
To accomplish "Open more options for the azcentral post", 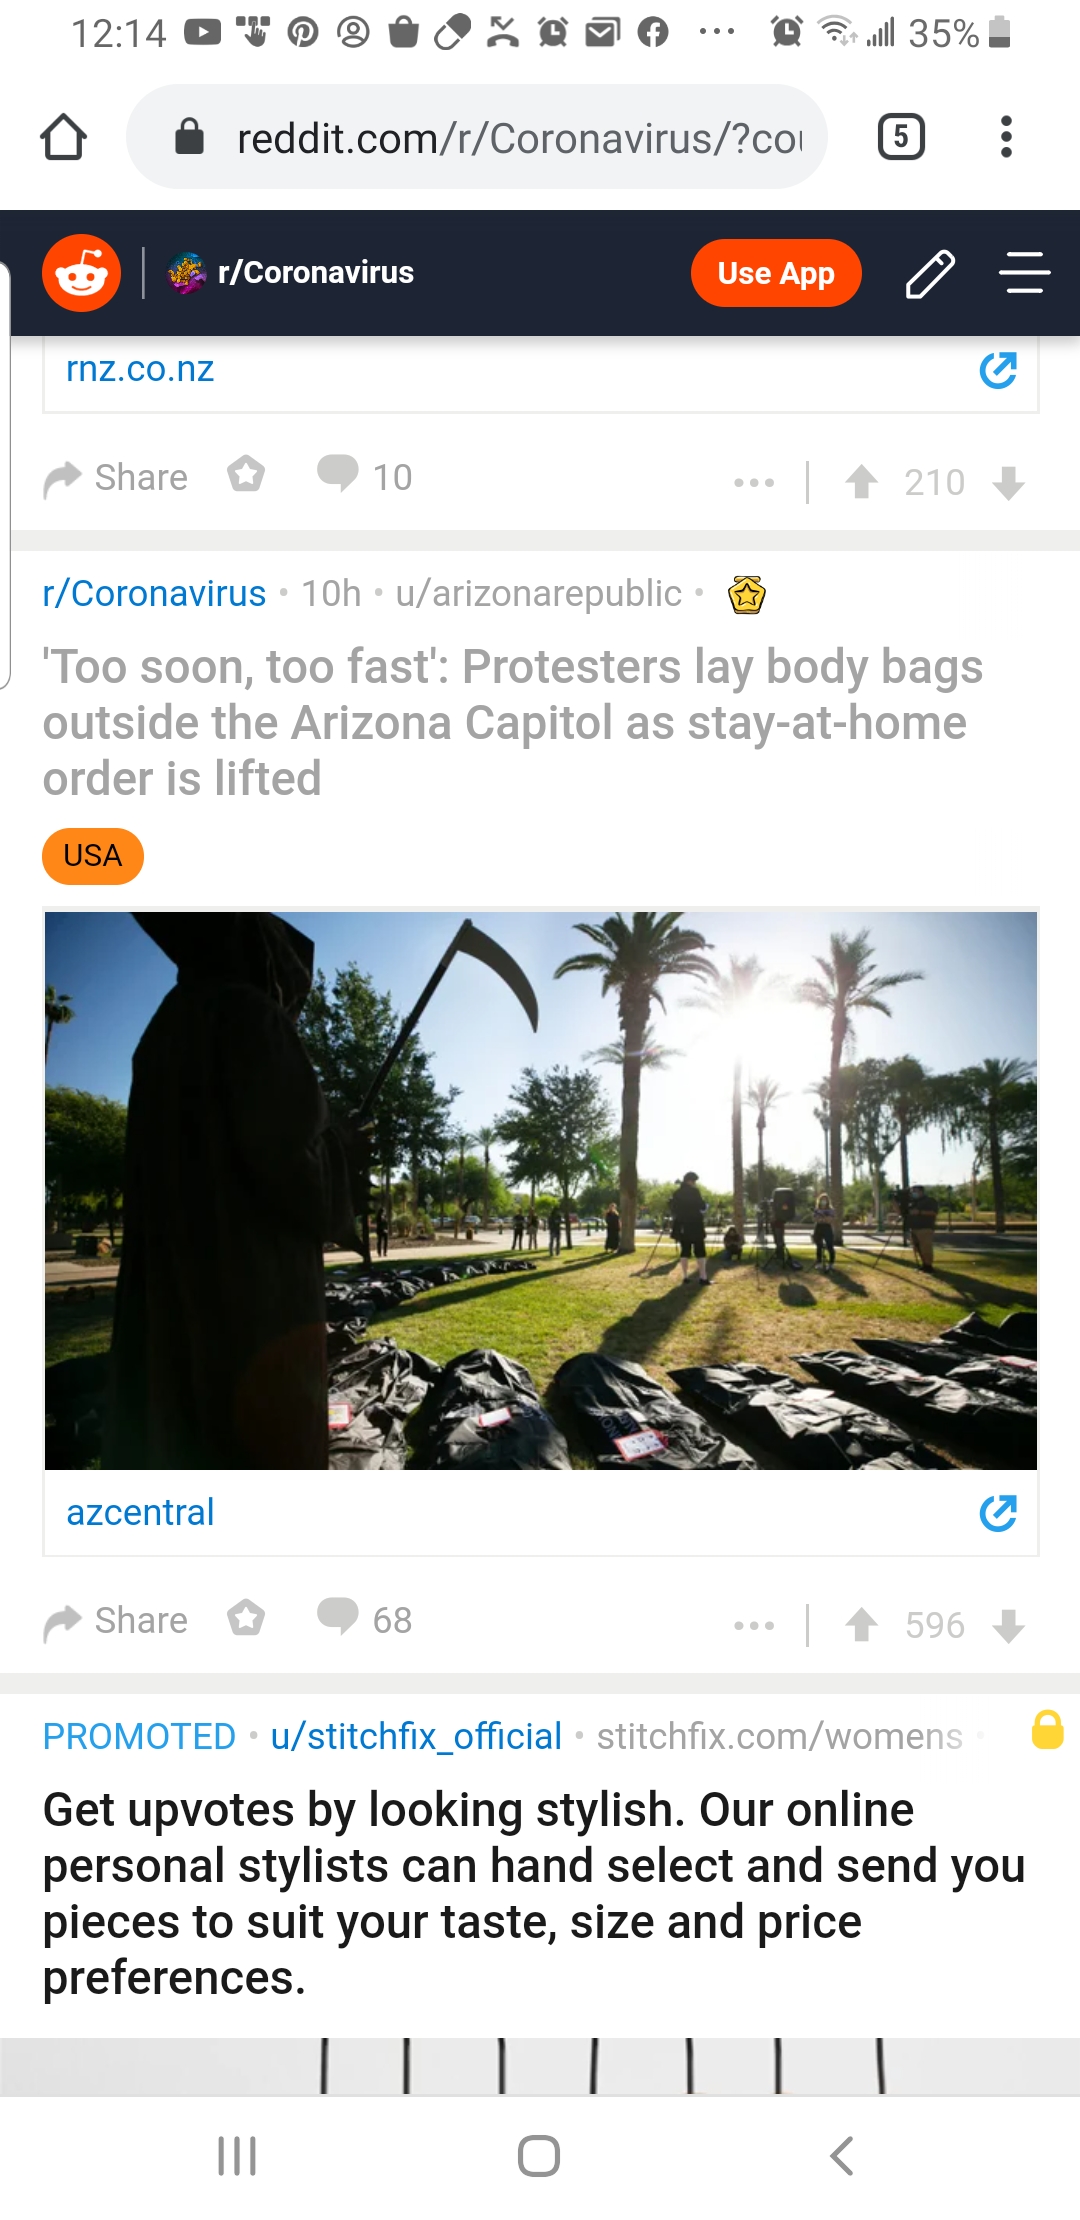I will pyautogui.click(x=754, y=1626).
